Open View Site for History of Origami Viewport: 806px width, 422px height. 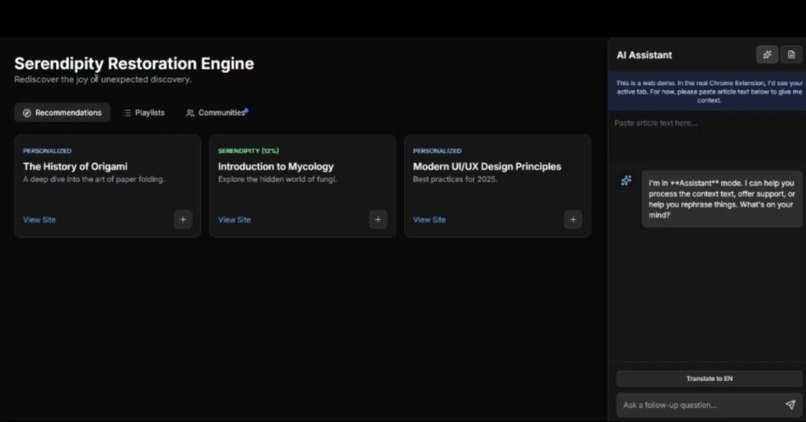click(39, 219)
